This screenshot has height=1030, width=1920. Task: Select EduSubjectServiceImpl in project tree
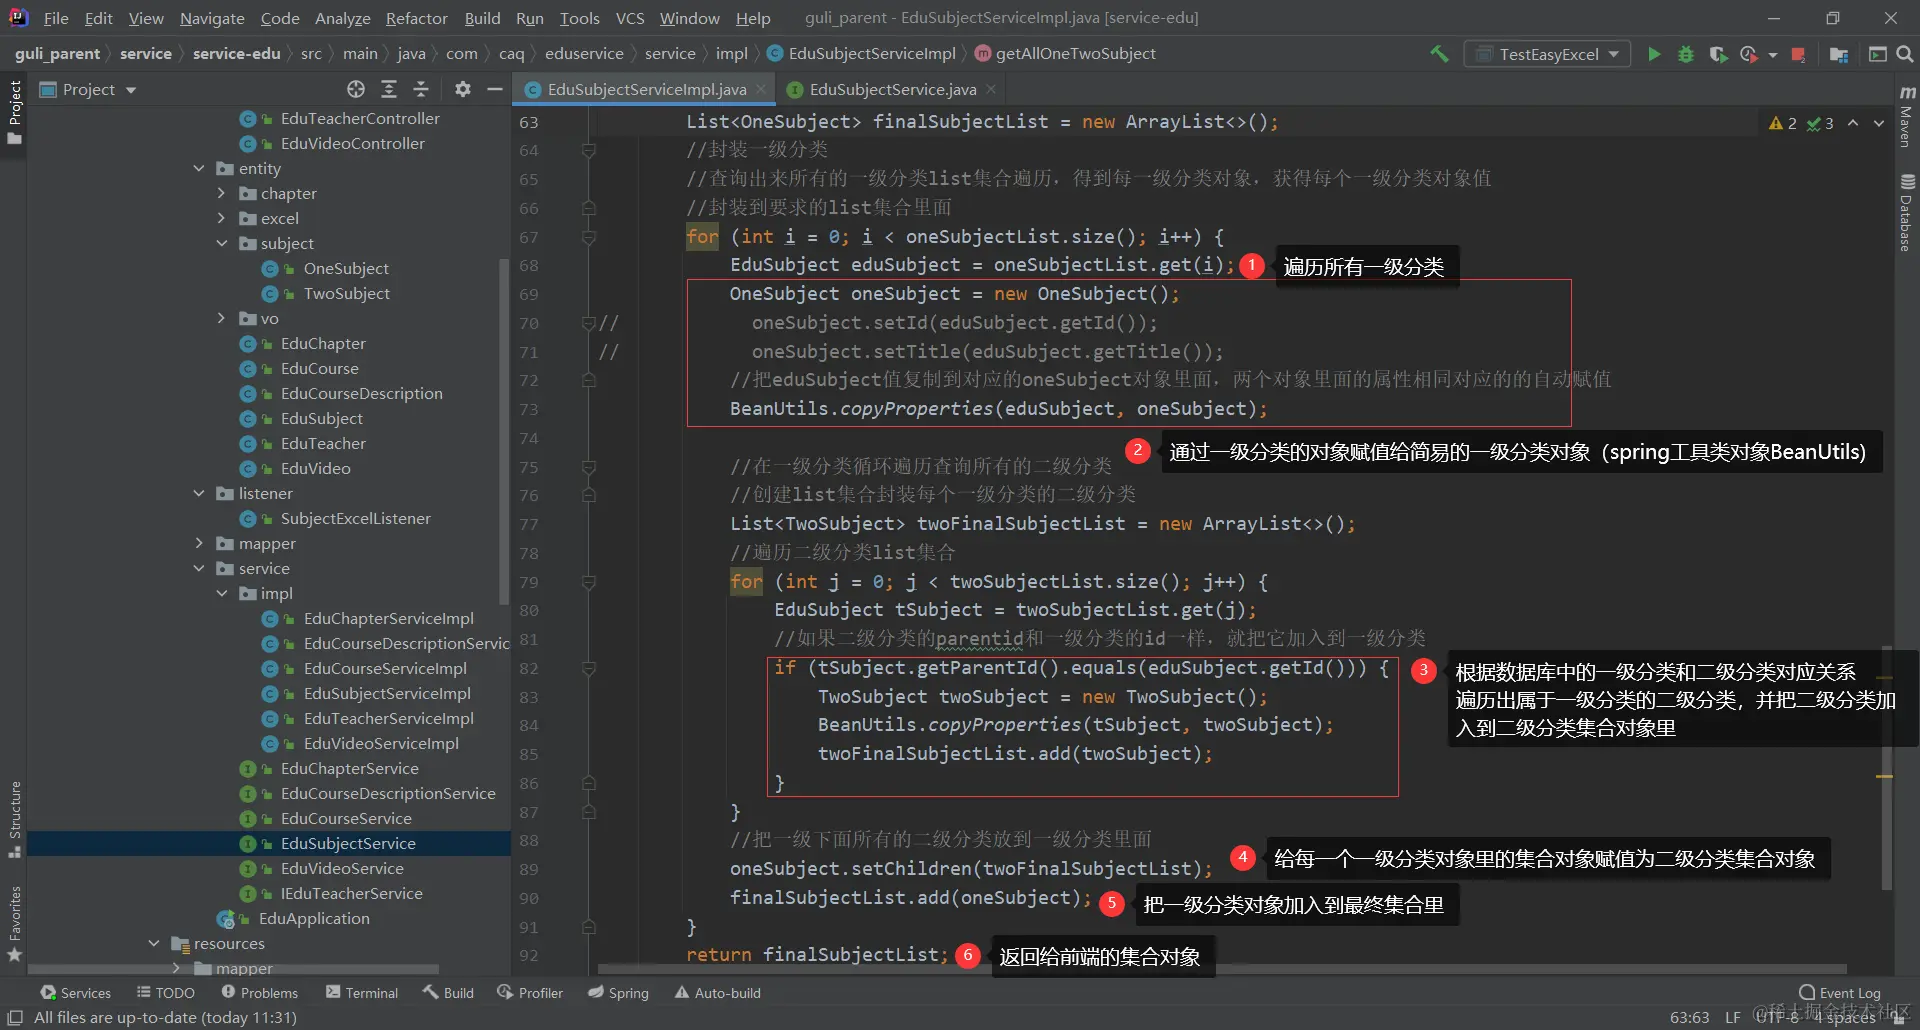tap(387, 694)
